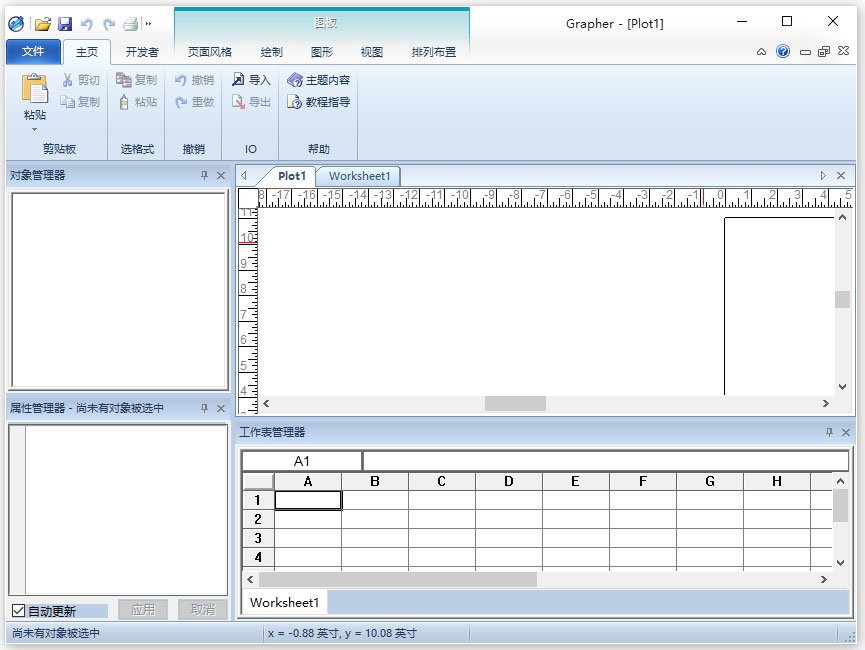This screenshot has height=650, width=865.
Task: Close the 对象管理器 panel
Action: (221, 175)
